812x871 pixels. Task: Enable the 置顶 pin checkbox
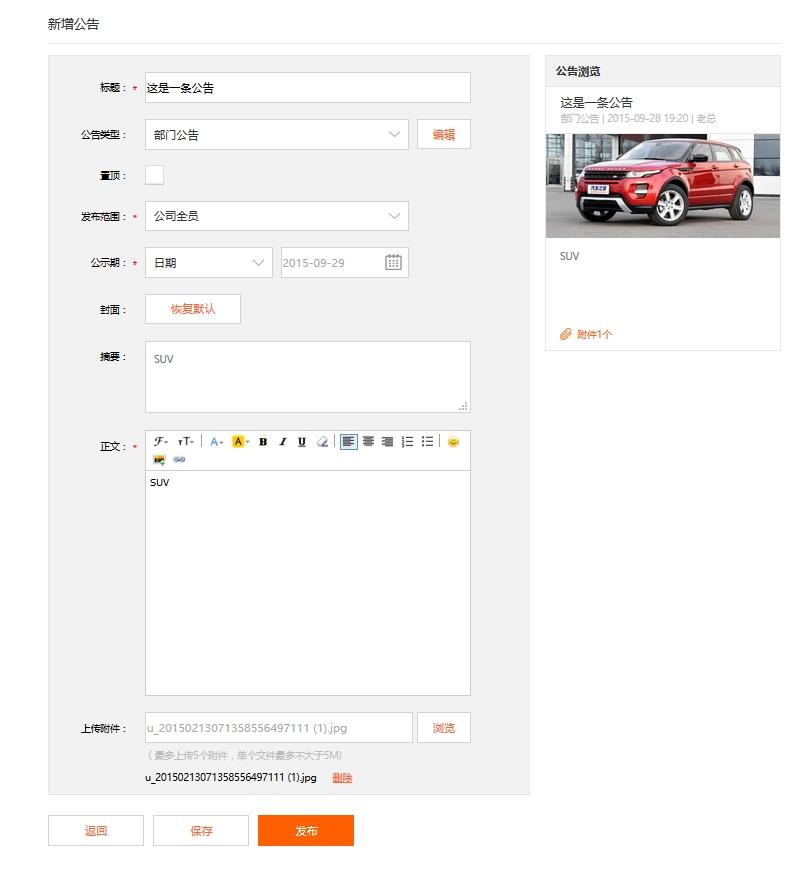(x=155, y=176)
